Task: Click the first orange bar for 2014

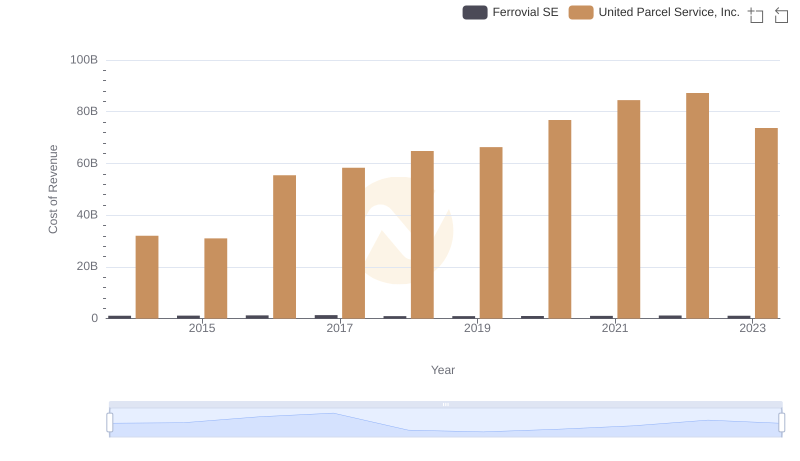Action: click(147, 277)
